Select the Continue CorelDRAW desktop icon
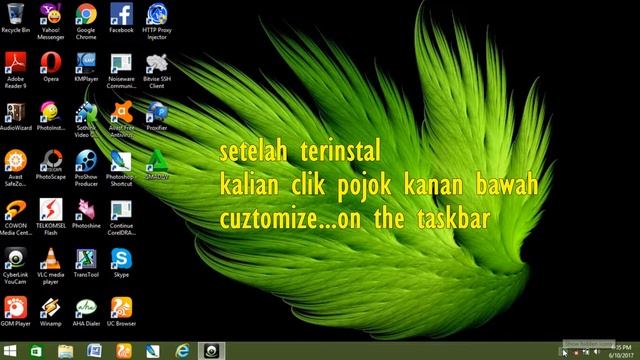The height and width of the screenshot is (360, 640). 121,217
